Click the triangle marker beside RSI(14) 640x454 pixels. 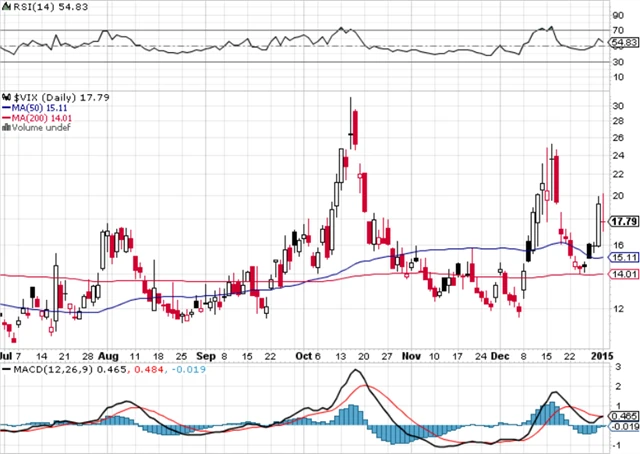click(x=5, y=8)
